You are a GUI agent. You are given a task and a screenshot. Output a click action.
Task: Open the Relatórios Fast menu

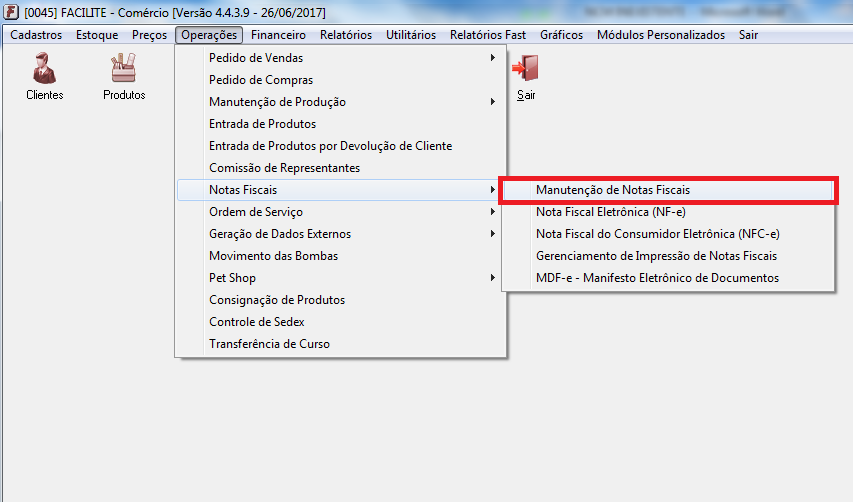(487, 35)
